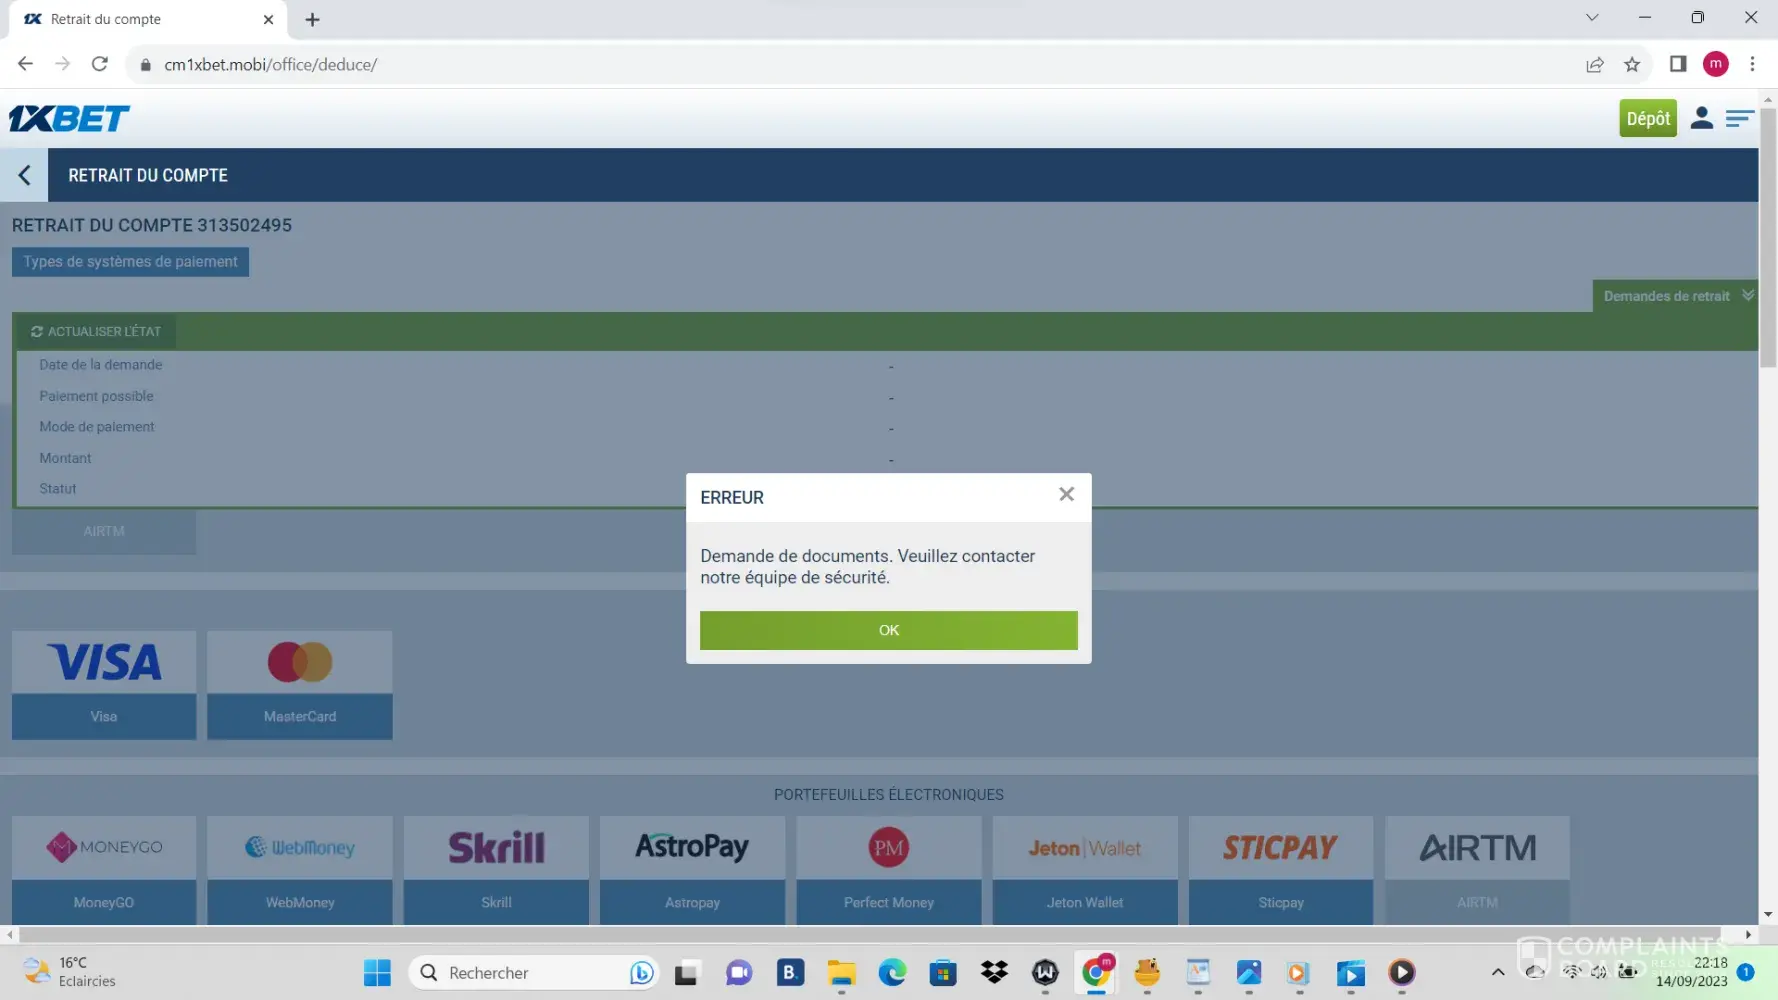This screenshot has width=1778, height=1000.
Task: Share this page icon
Action: (1595, 65)
